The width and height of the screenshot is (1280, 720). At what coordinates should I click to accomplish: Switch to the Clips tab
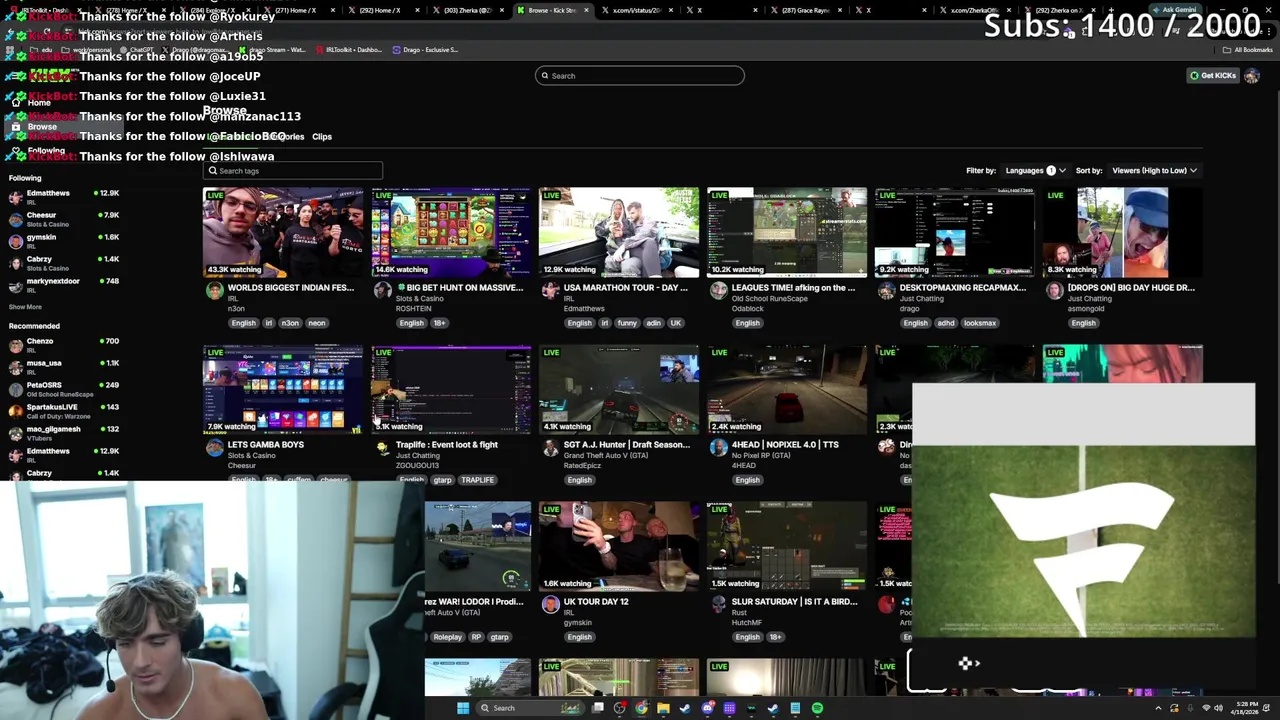[x=322, y=136]
